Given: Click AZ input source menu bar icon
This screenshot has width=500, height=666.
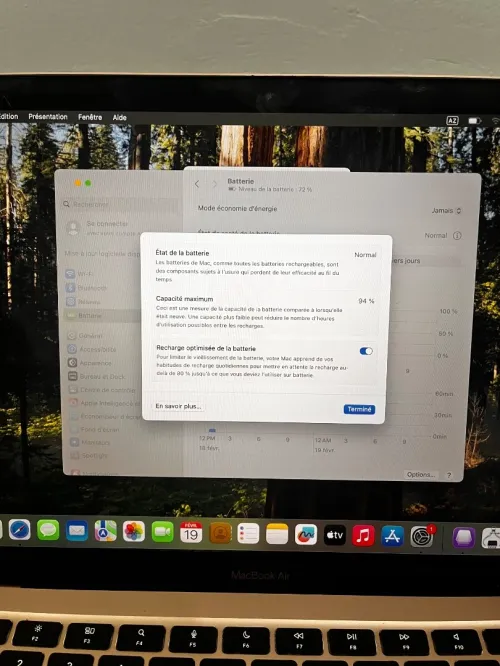Looking at the screenshot, I should tap(452, 121).
